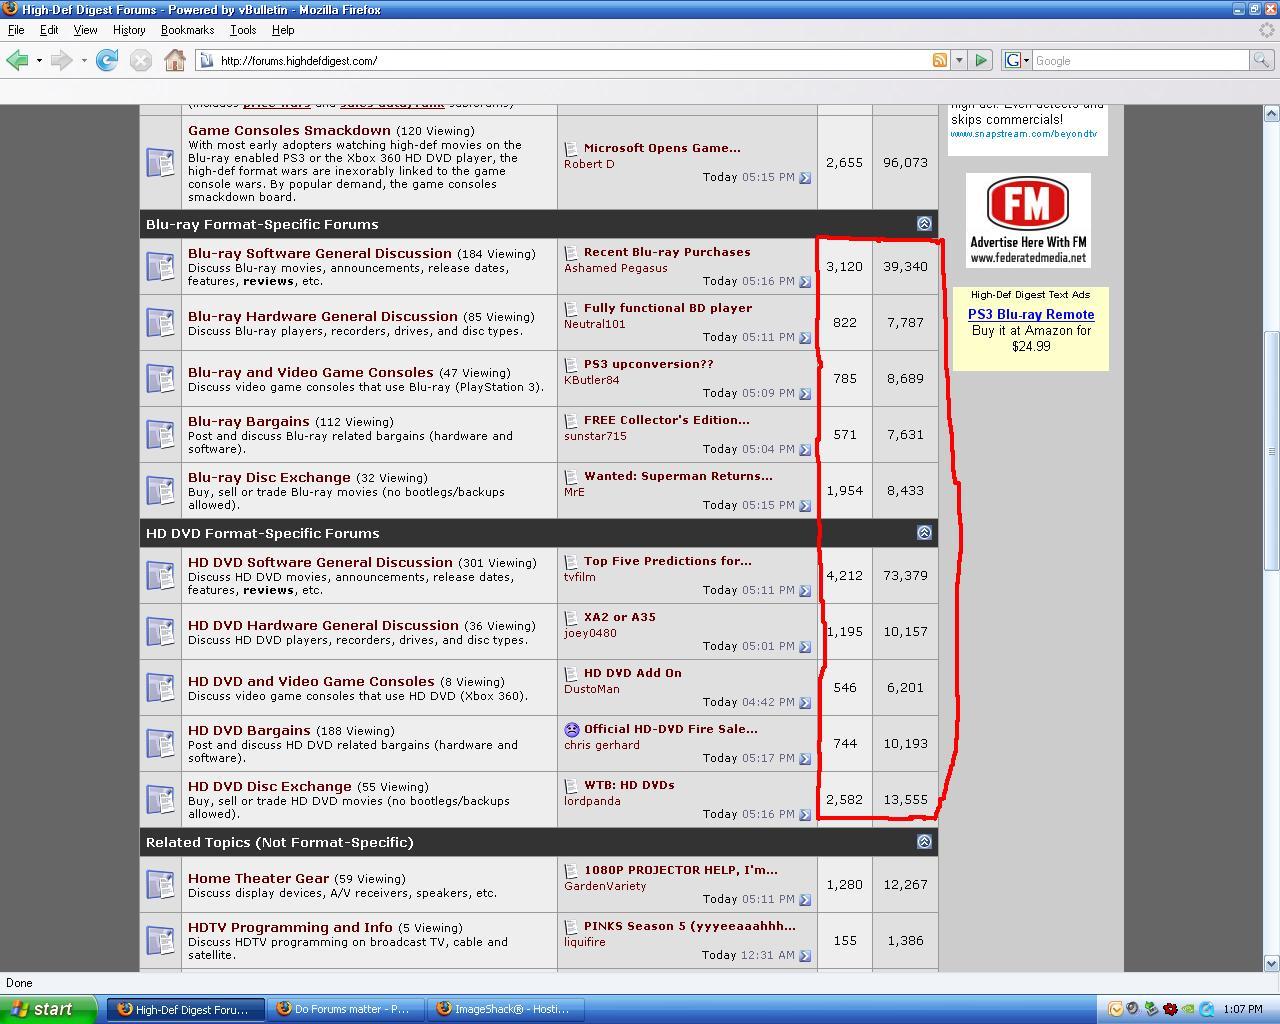Image resolution: width=1280 pixels, height=1024 pixels.
Task: Click the snapstream.com/beyondtv ad link
Action: coord(1023,134)
